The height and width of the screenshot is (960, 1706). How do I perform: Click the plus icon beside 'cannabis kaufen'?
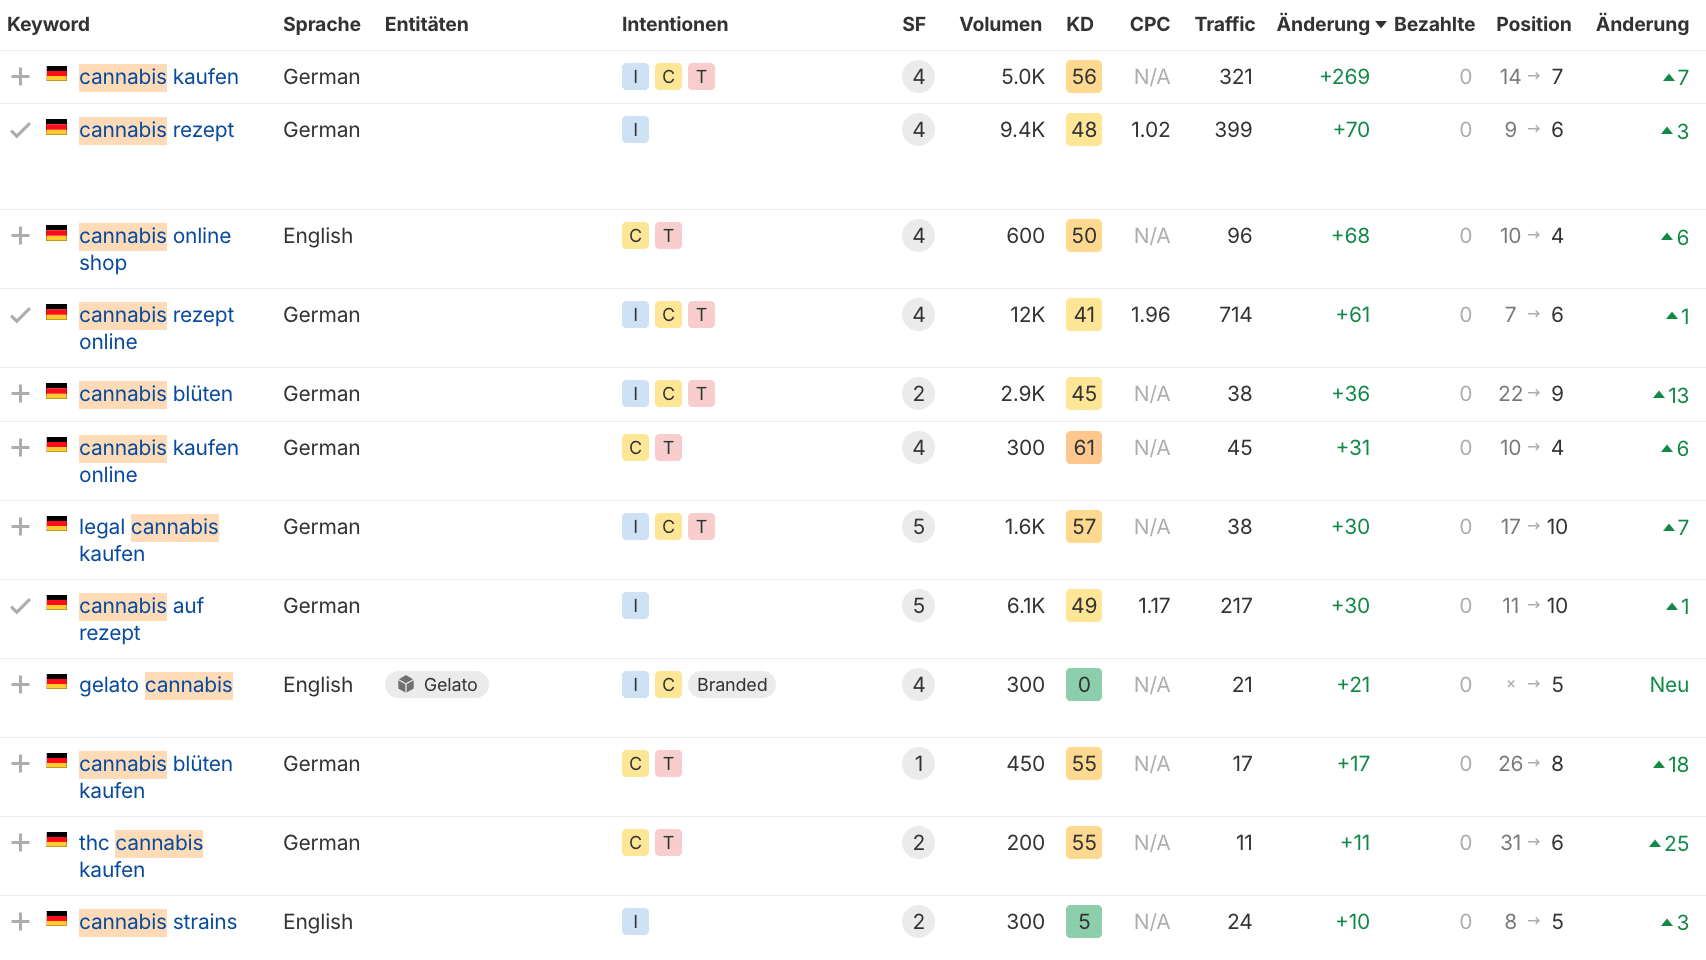(x=20, y=77)
